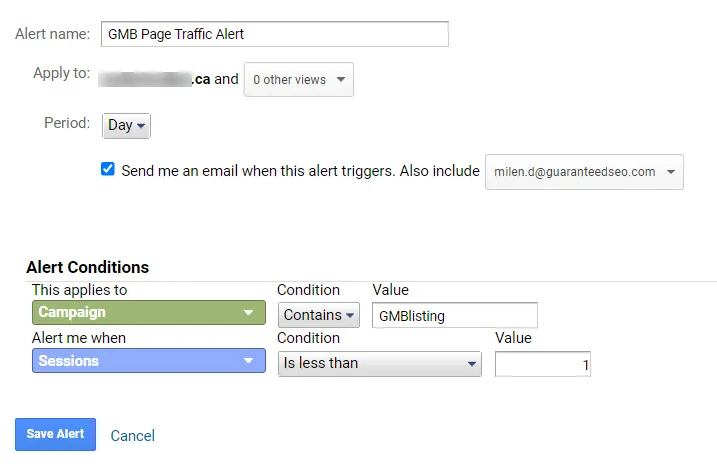Click the Alert name text field

click(x=274, y=34)
